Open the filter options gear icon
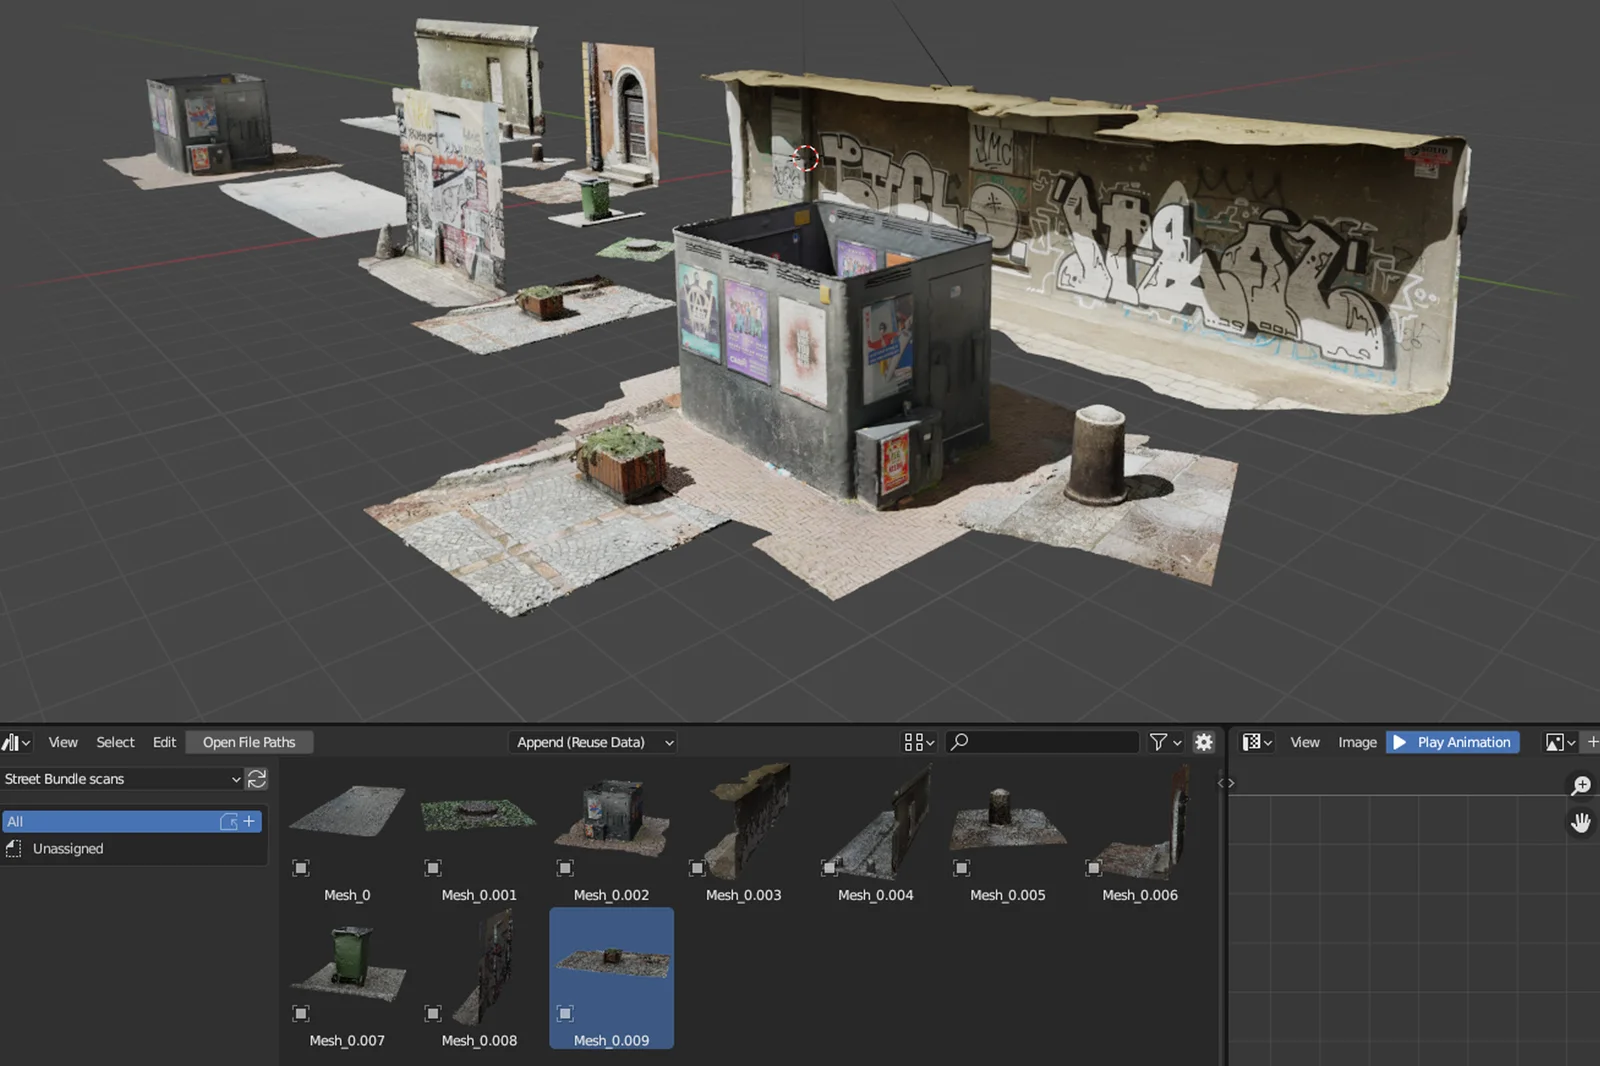This screenshot has width=1600, height=1066. (1203, 742)
